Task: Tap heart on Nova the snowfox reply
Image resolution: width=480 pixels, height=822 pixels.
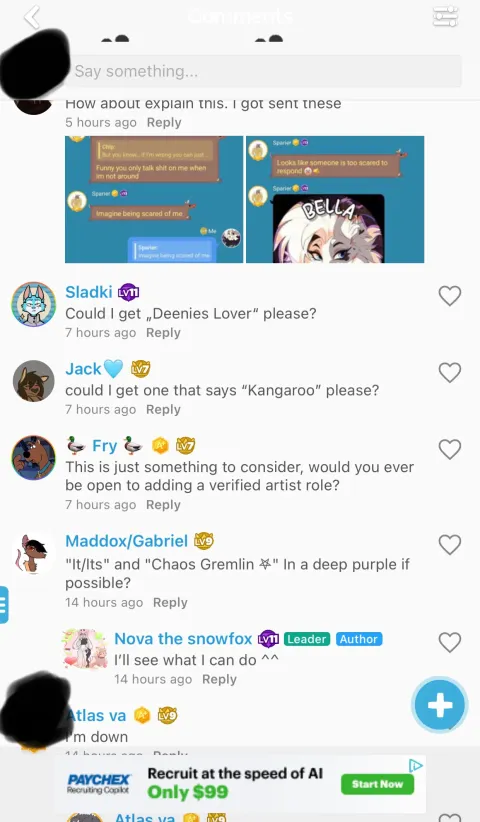Action: point(450,642)
